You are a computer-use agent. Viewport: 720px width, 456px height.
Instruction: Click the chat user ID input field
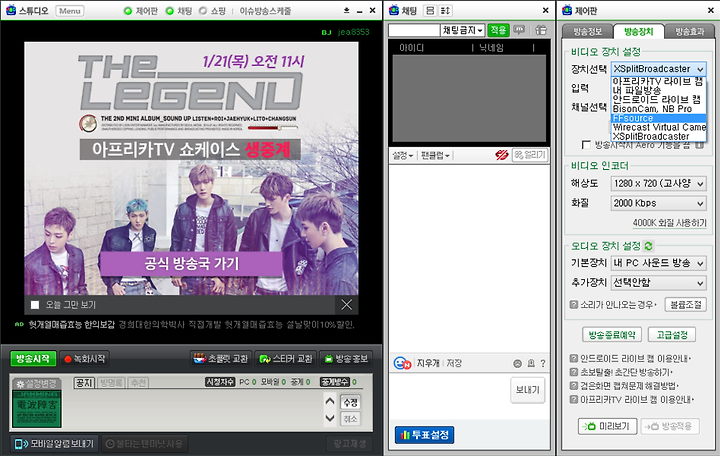coord(414,30)
